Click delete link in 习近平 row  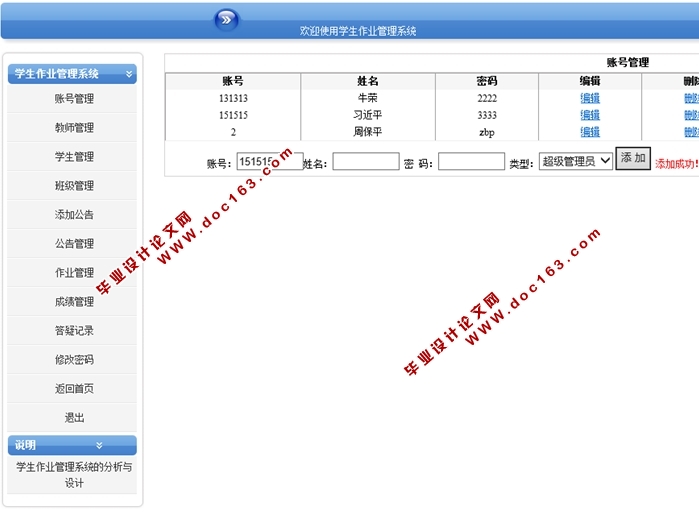[691, 115]
